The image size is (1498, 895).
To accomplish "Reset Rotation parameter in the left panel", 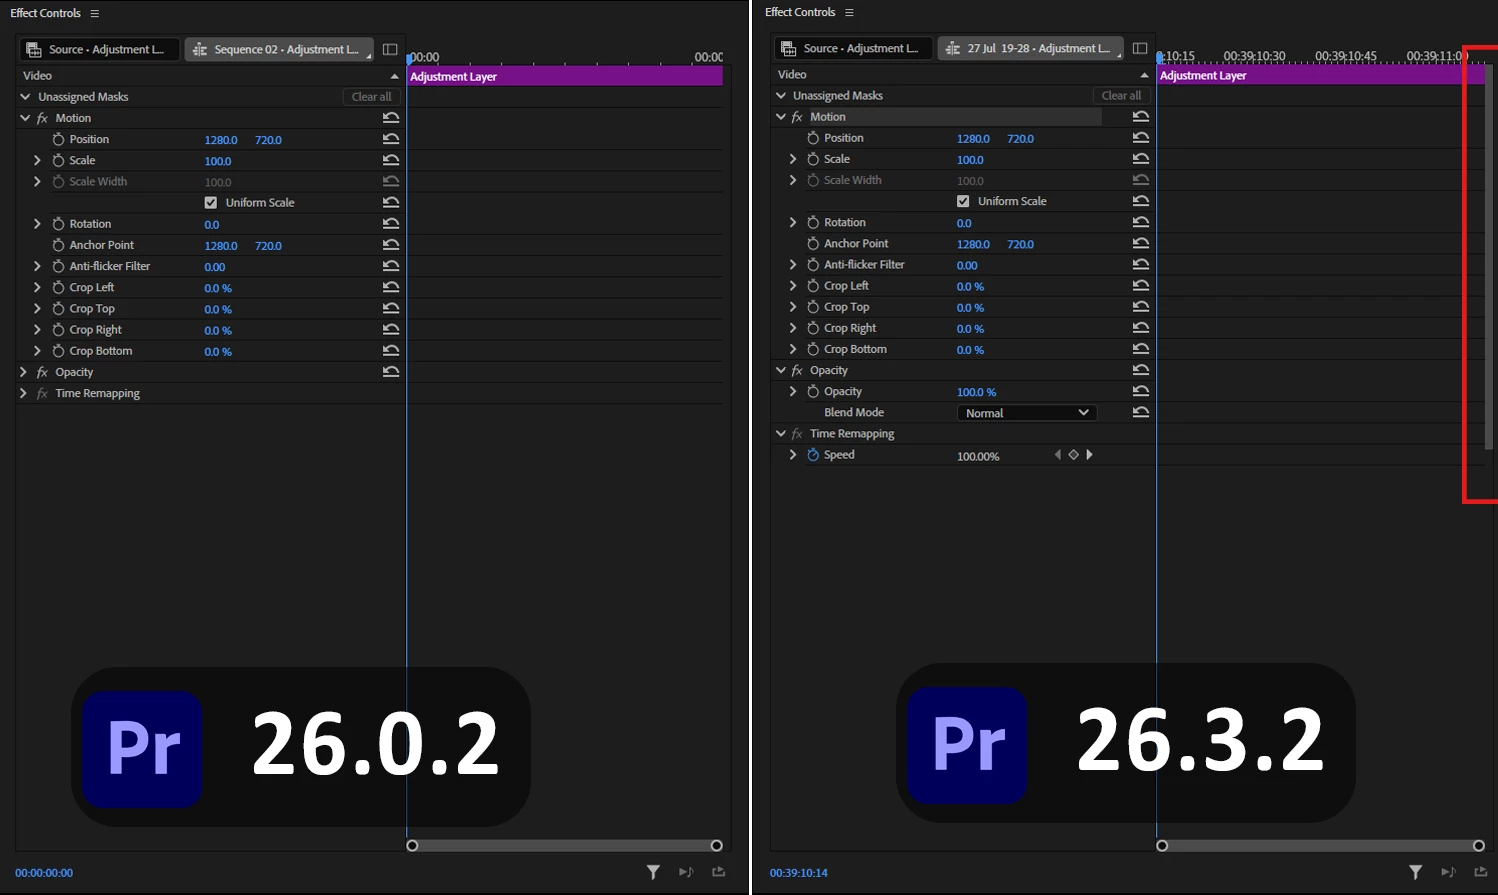I will [x=391, y=224].
